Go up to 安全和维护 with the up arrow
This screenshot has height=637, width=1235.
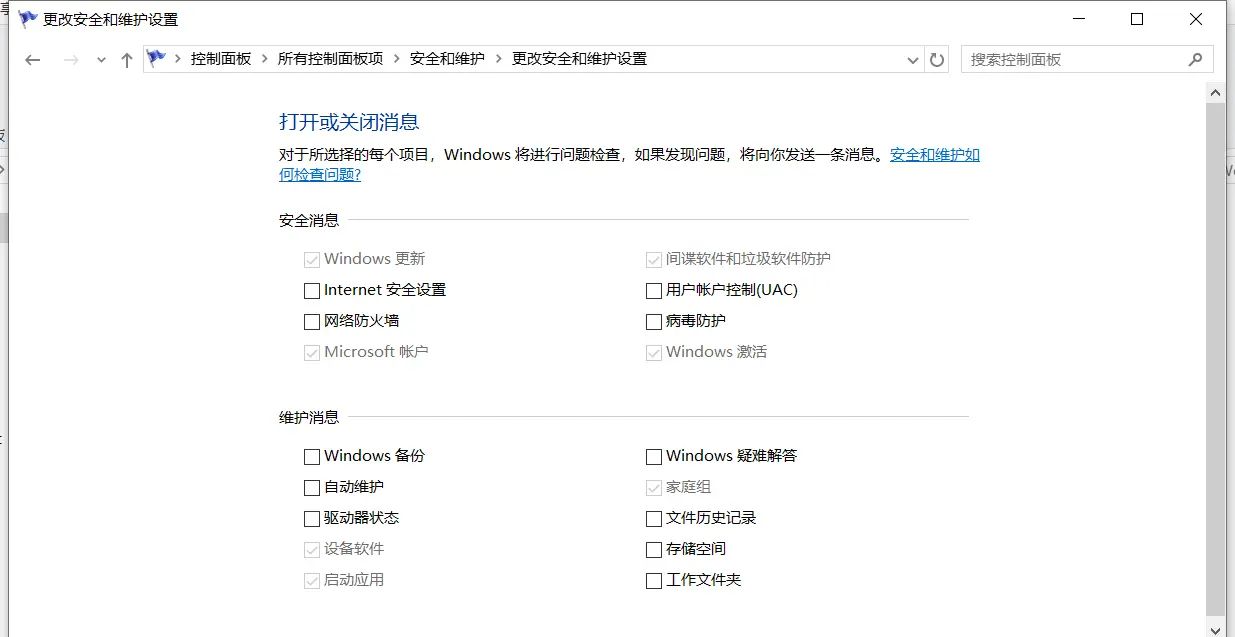(125, 59)
